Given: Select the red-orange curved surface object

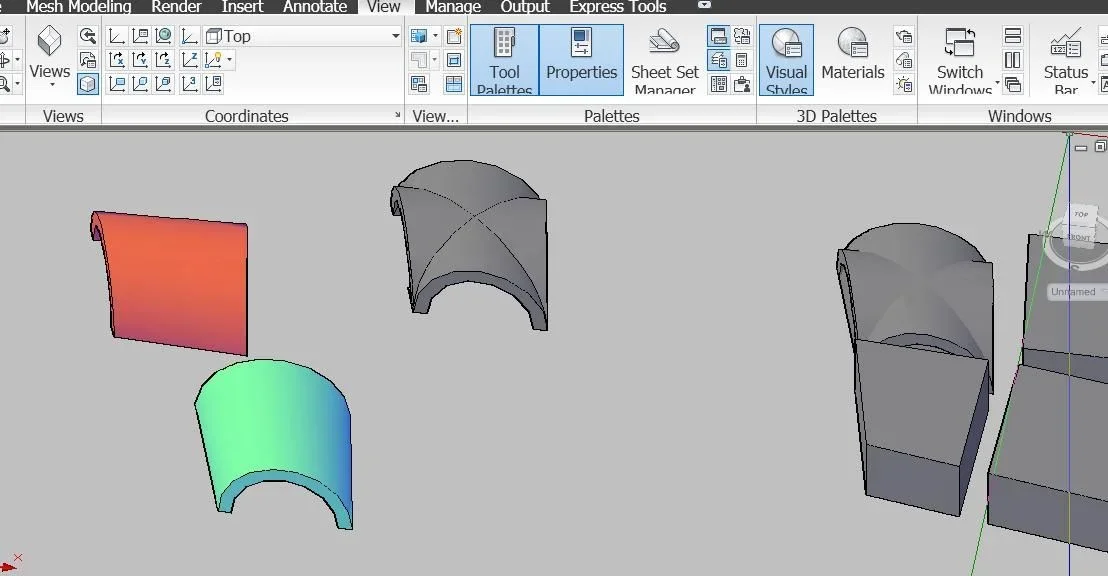Looking at the screenshot, I should [177, 283].
